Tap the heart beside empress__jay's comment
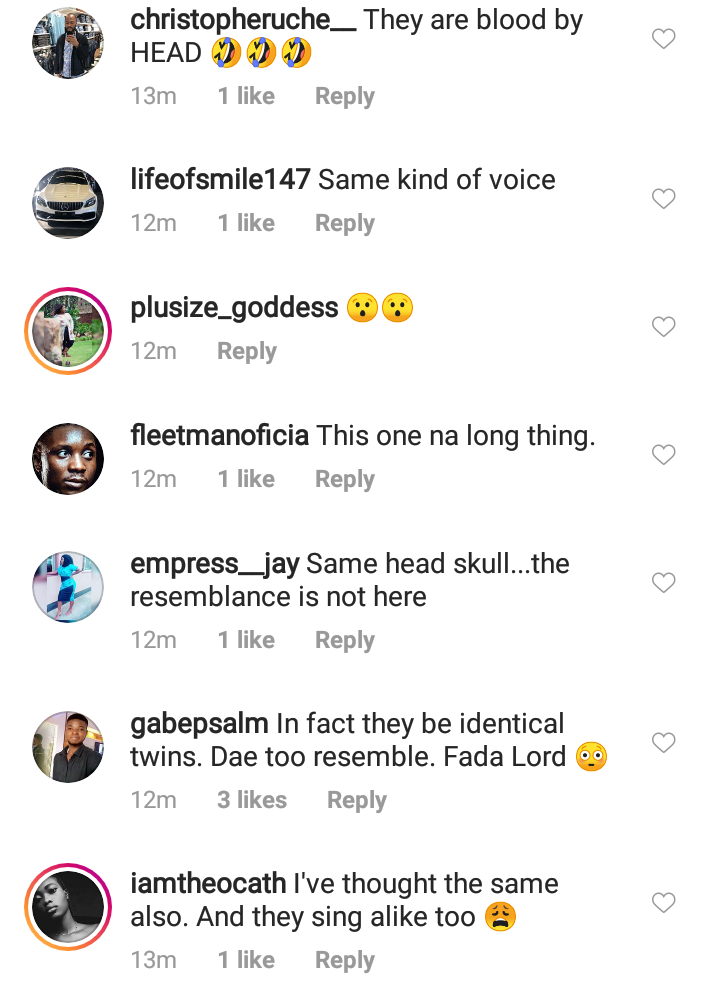The width and height of the screenshot is (720, 986). (x=664, y=582)
